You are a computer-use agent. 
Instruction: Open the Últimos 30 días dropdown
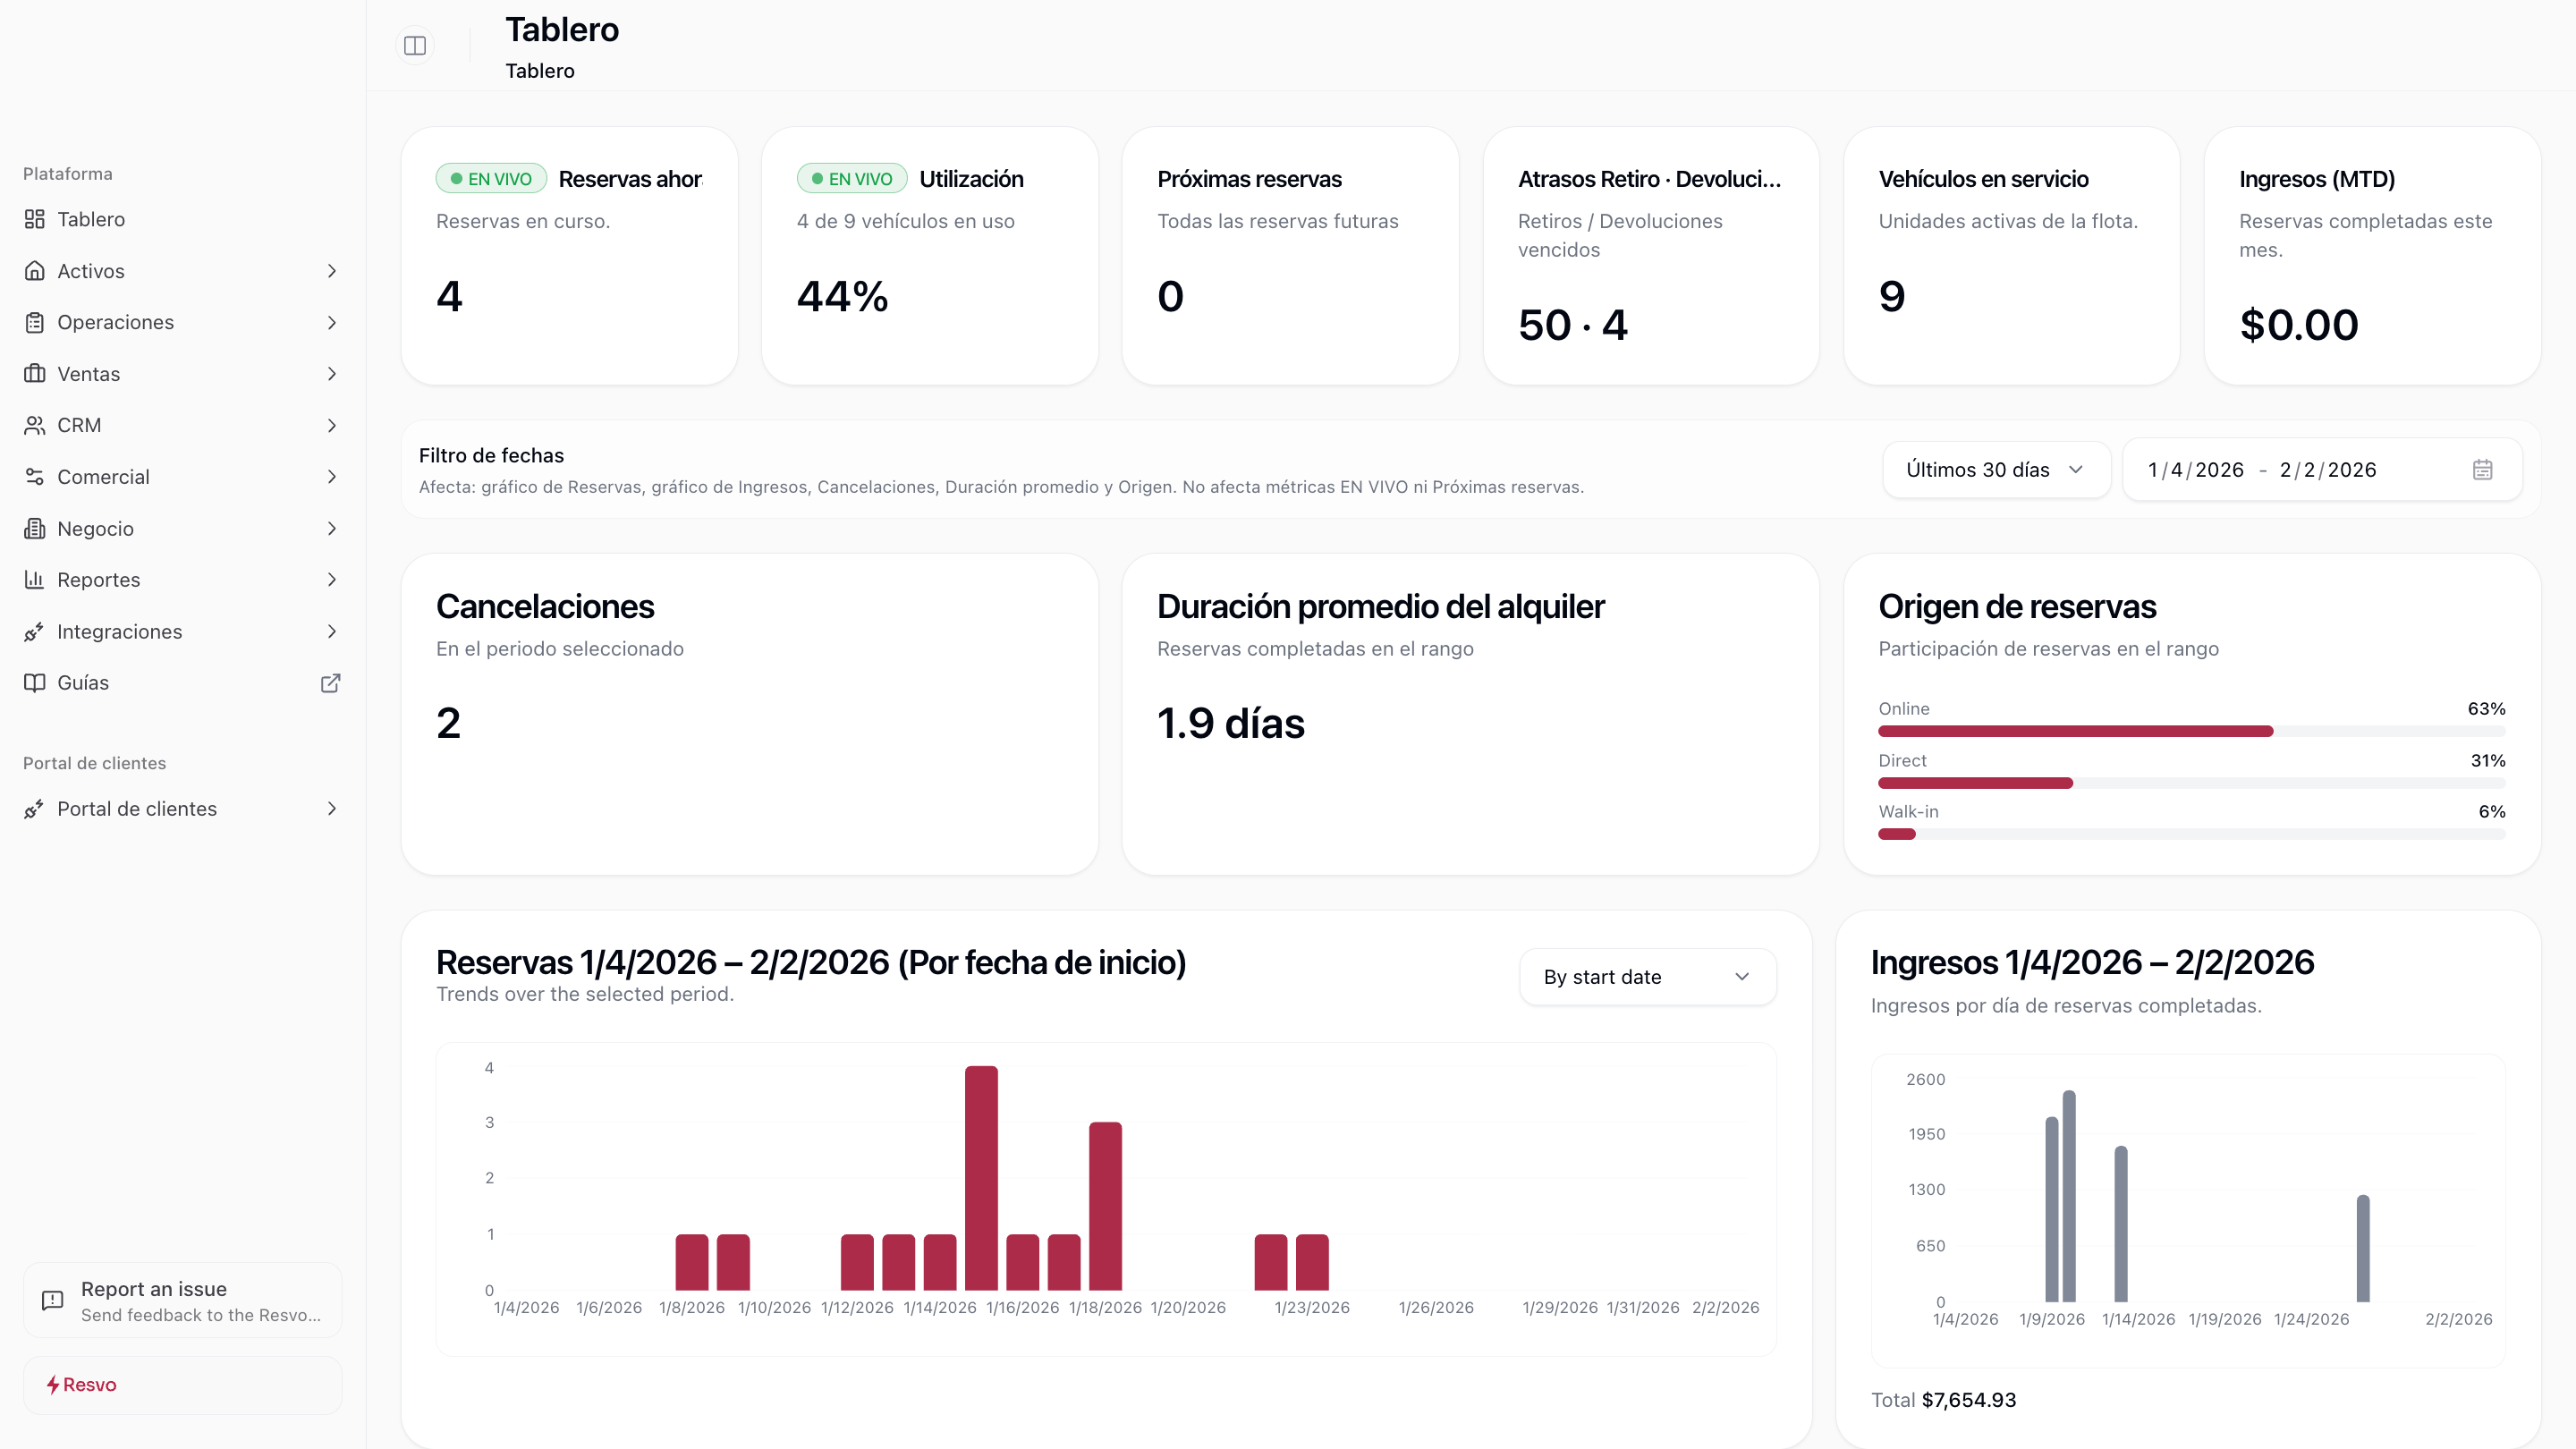click(1995, 470)
